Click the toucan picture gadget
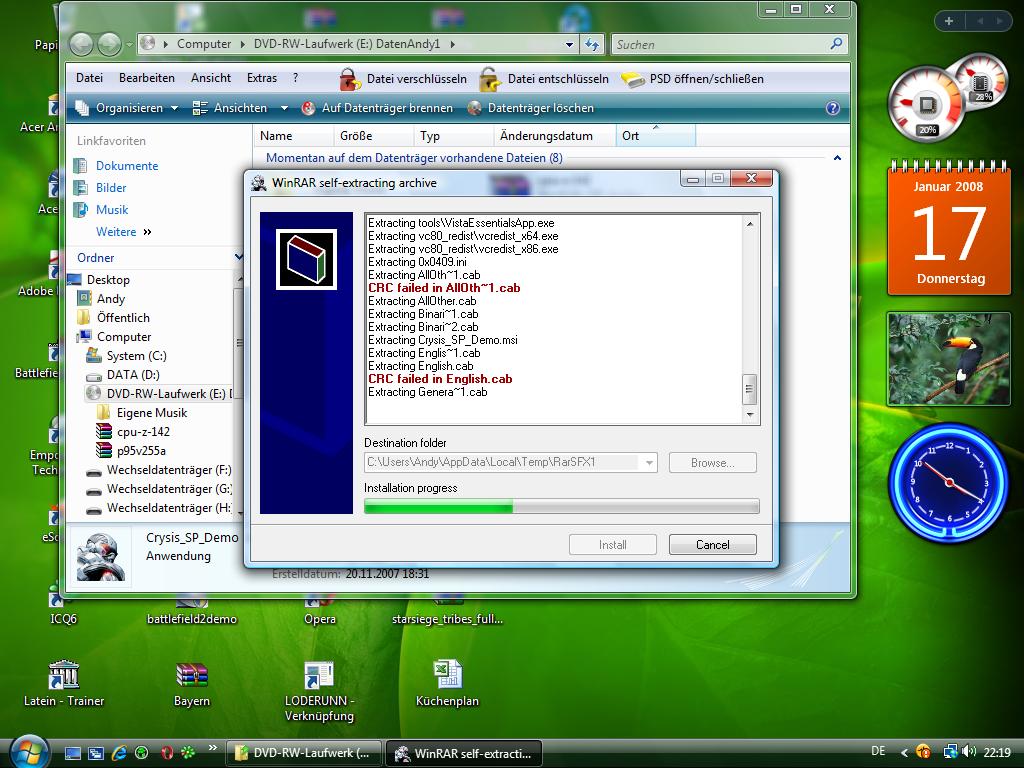This screenshot has width=1024, height=768. pyautogui.click(x=949, y=359)
